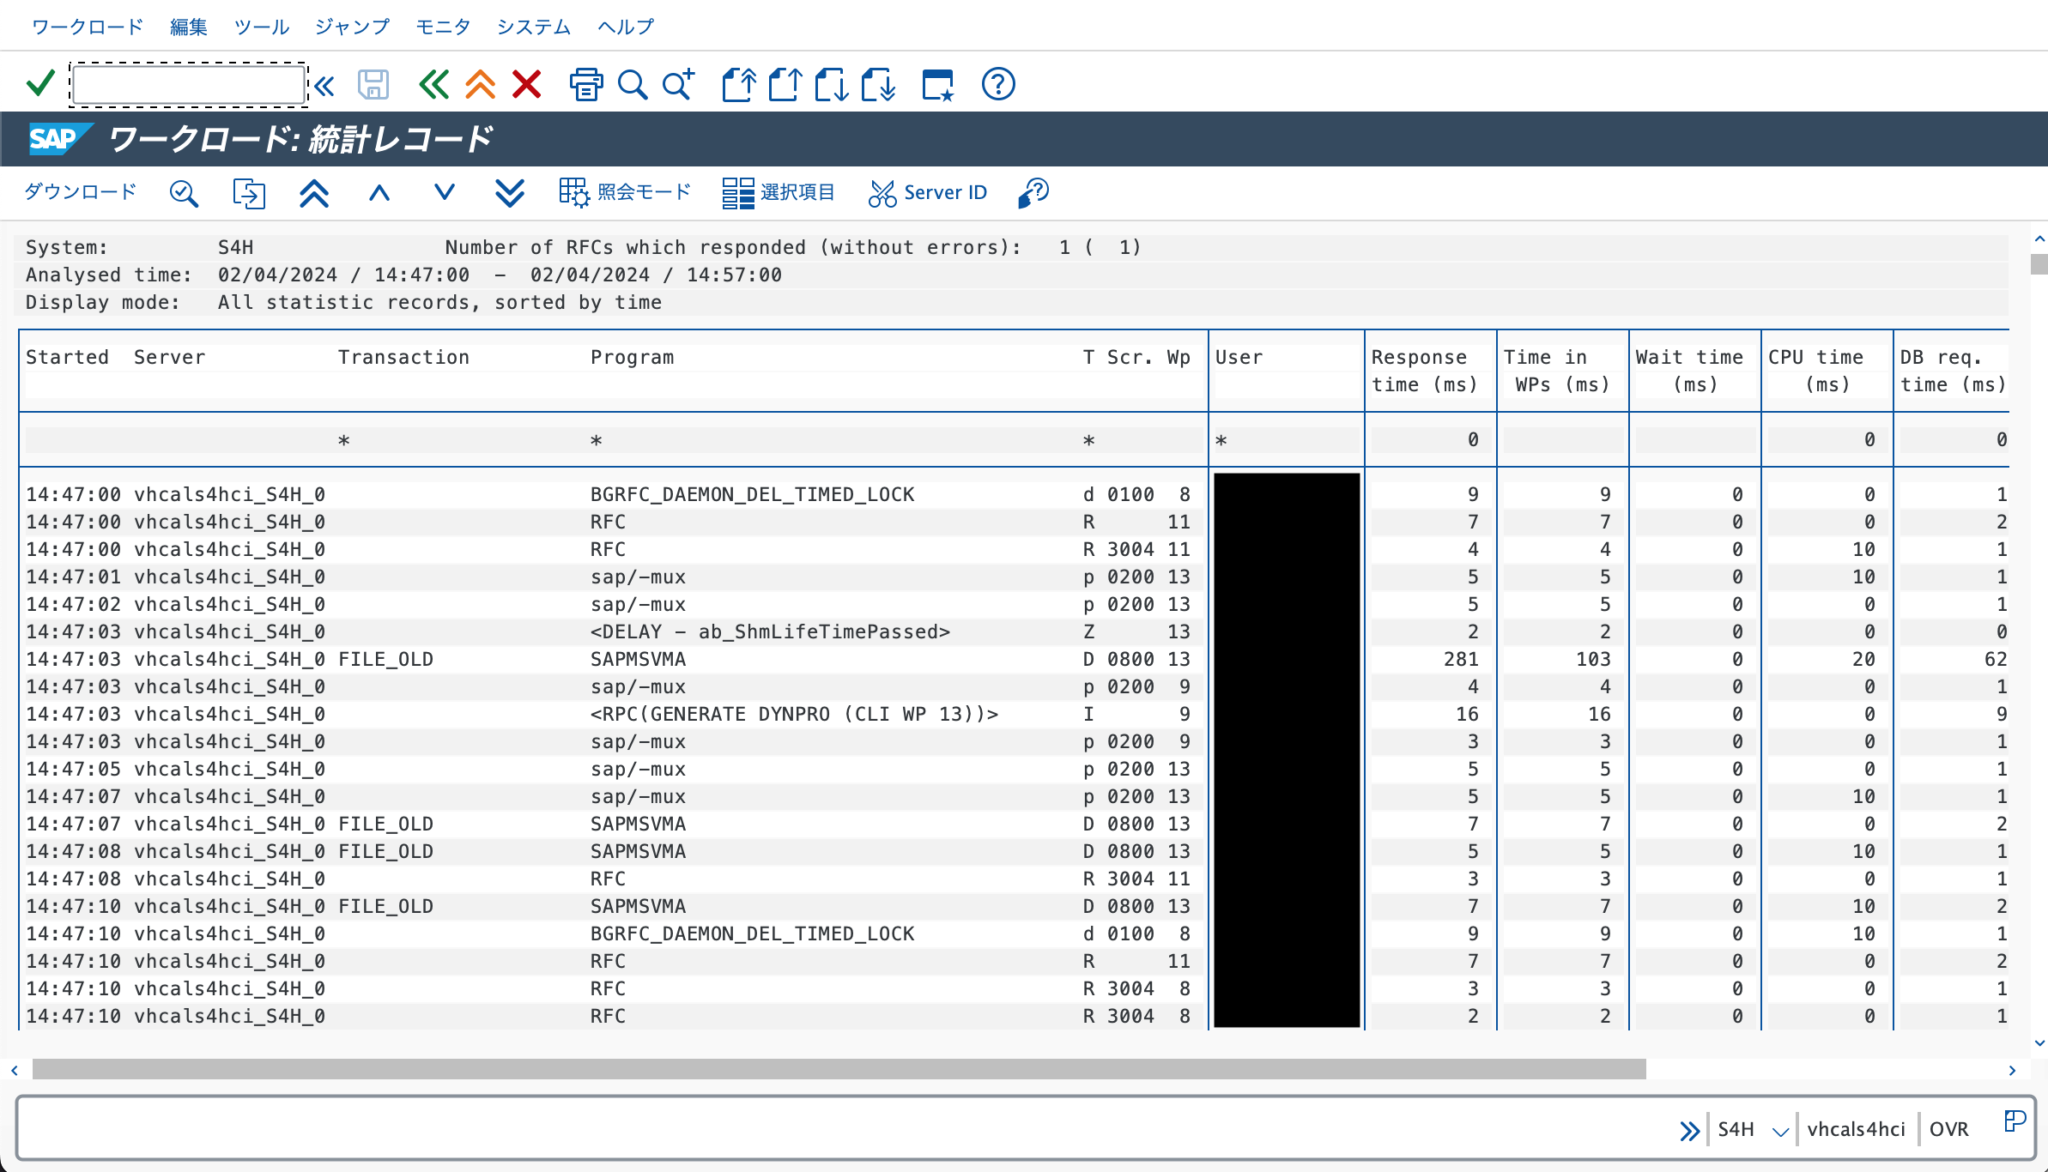The height and width of the screenshot is (1172, 2048).
Task: Expand the S4H system dropdown in status bar
Action: pos(1780,1131)
